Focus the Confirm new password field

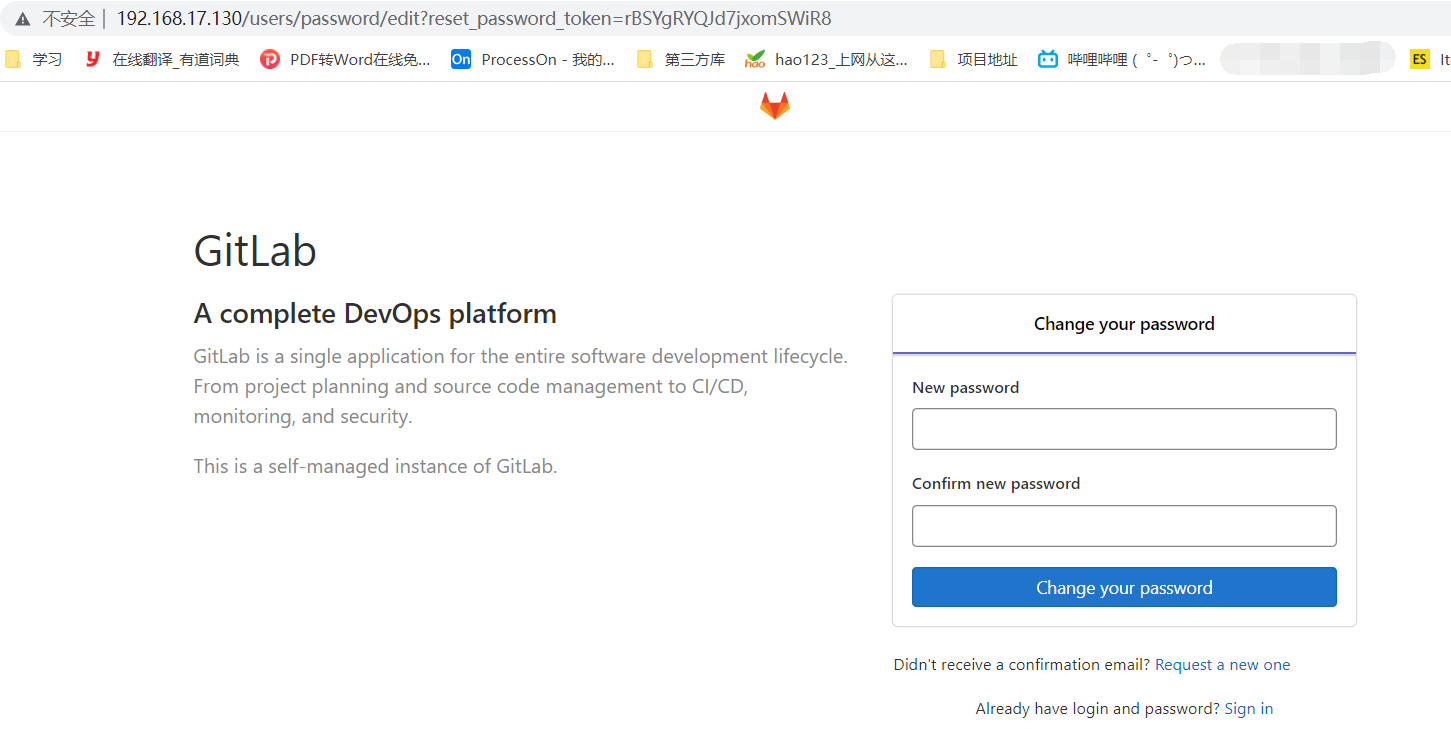(1124, 526)
